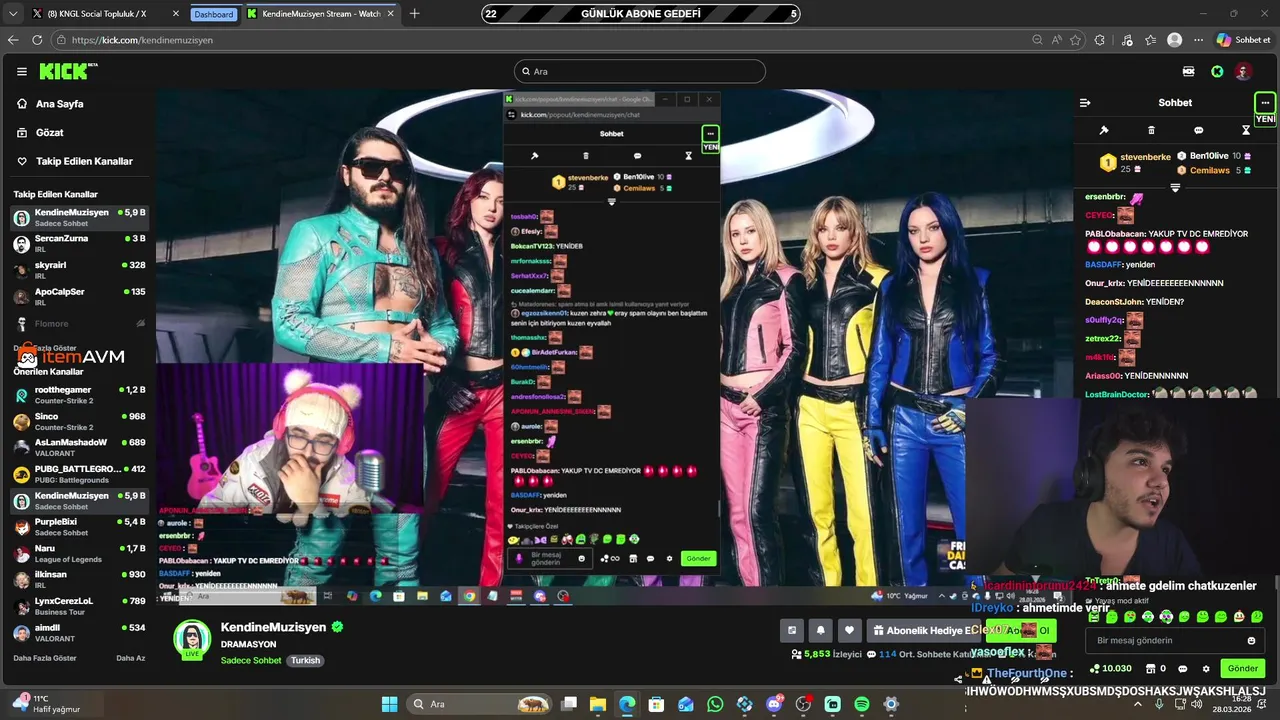Image resolution: width=1280 pixels, height=720 pixels.
Task: Click the speech bubble icon in chat toolbar
Action: 1198,130
